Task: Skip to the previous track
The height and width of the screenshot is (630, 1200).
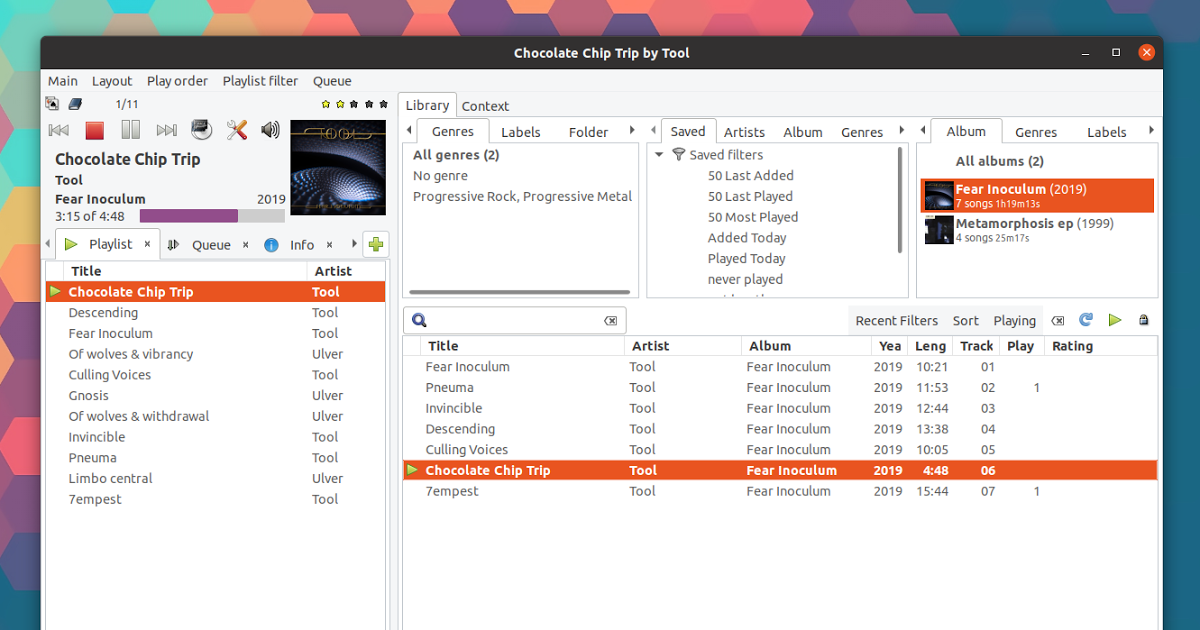Action: pos(59,130)
